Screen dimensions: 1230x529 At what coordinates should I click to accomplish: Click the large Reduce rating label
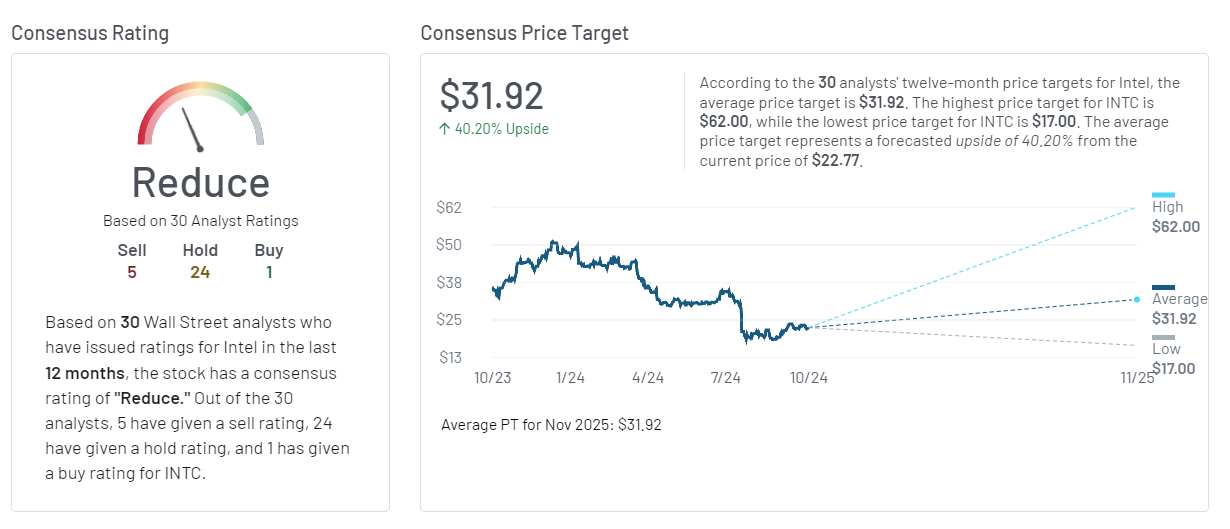pos(200,183)
